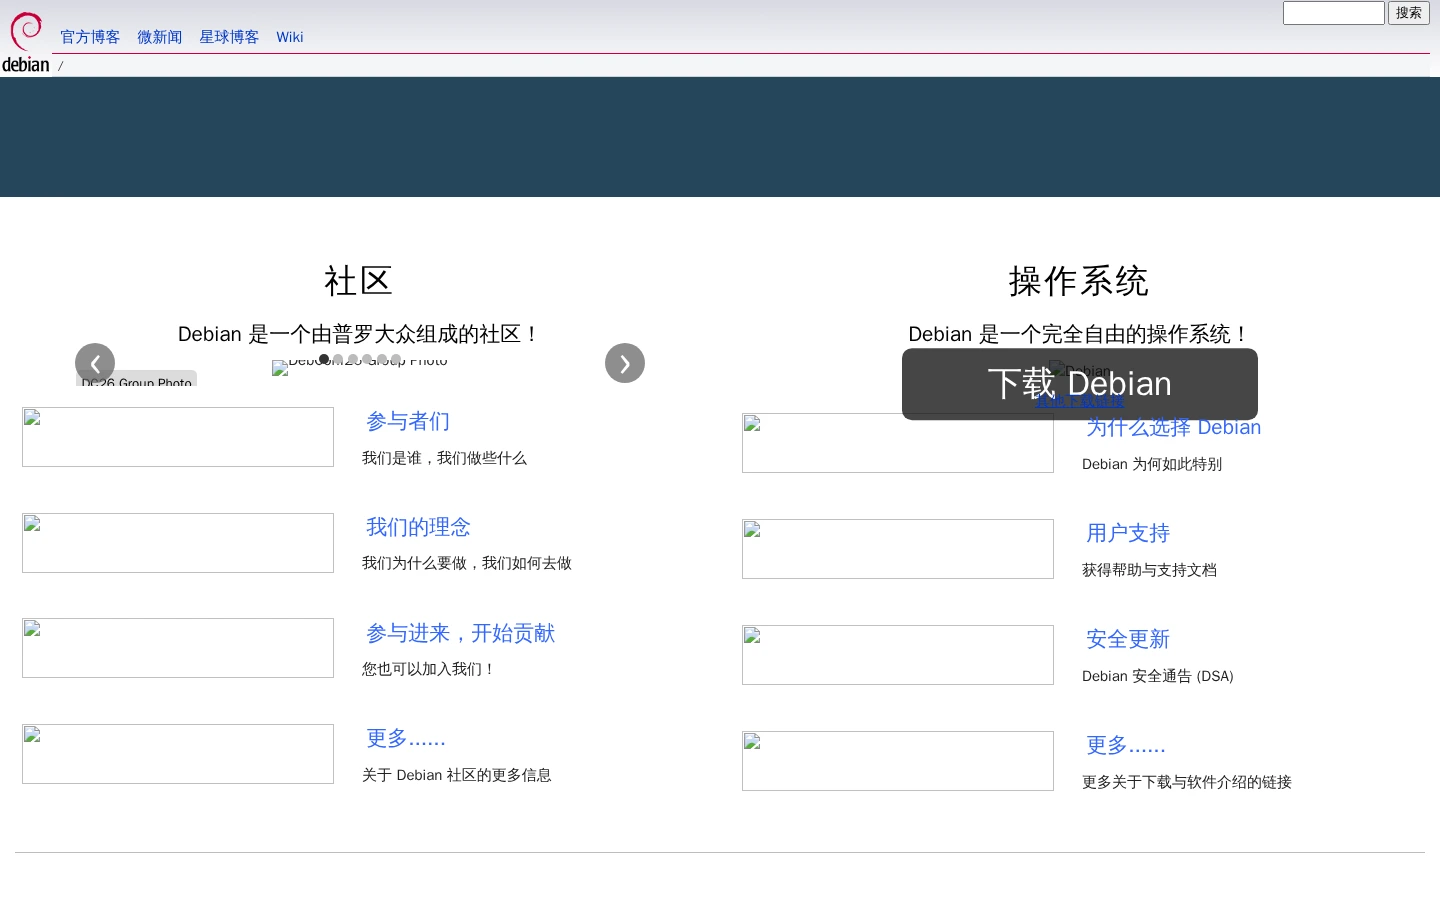1440x900 pixels.
Task: Open the 参与者们 link
Action: pos(408,422)
